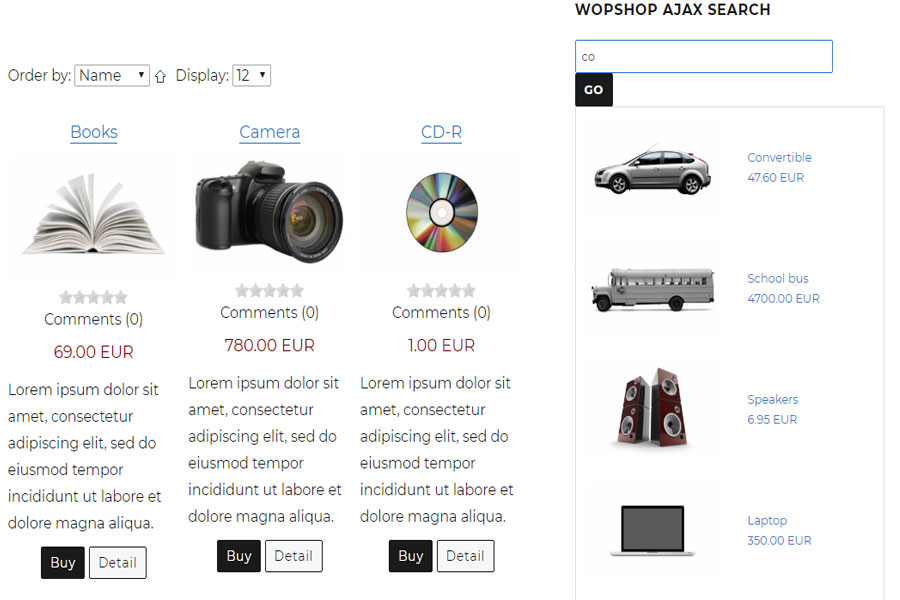Toggle the sort direction arrow icon
Viewport: 900px width, 600px height.
click(160, 76)
